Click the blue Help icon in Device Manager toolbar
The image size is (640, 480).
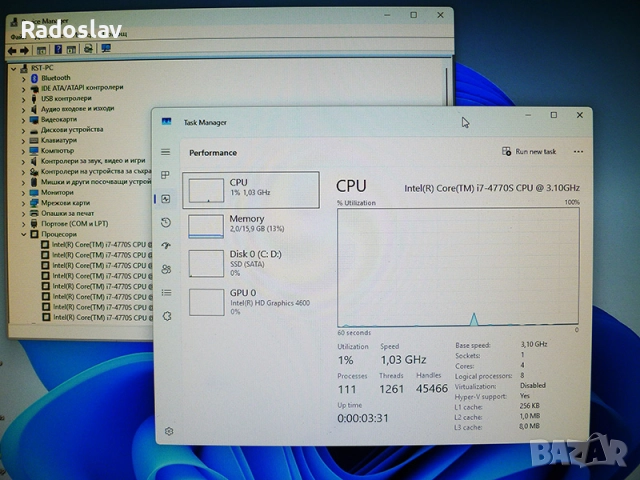point(58,50)
